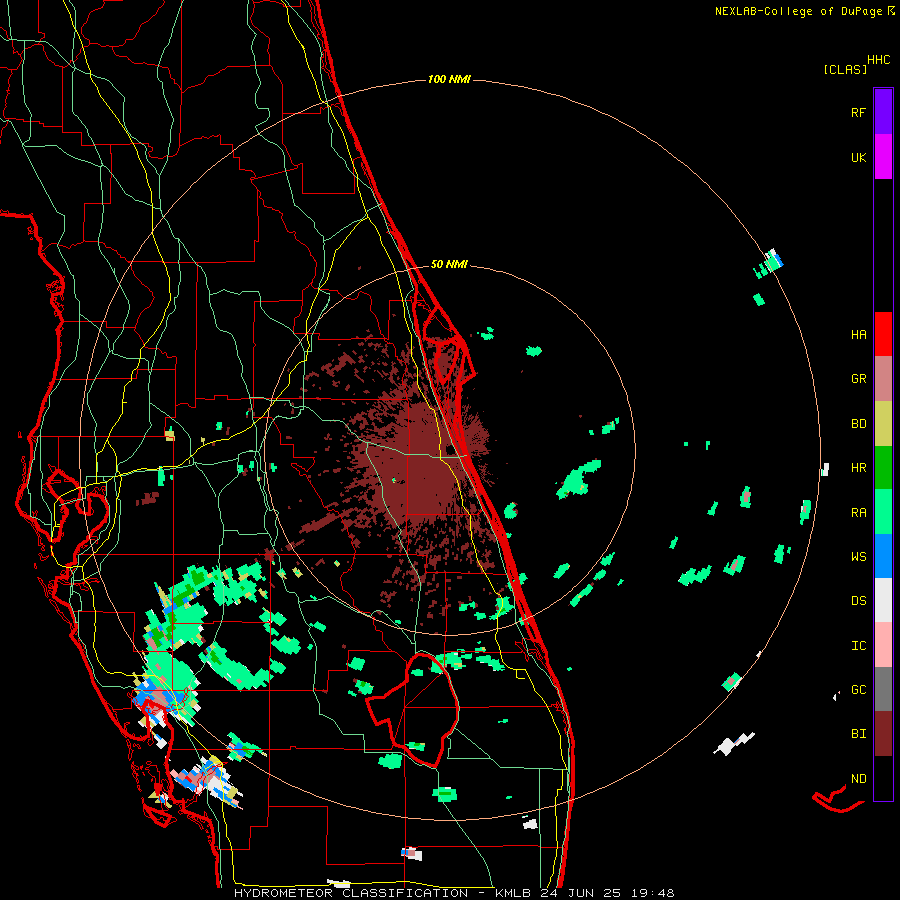The width and height of the screenshot is (900, 900).
Task: Click the UK legend label
Action: (x=858, y=157)
